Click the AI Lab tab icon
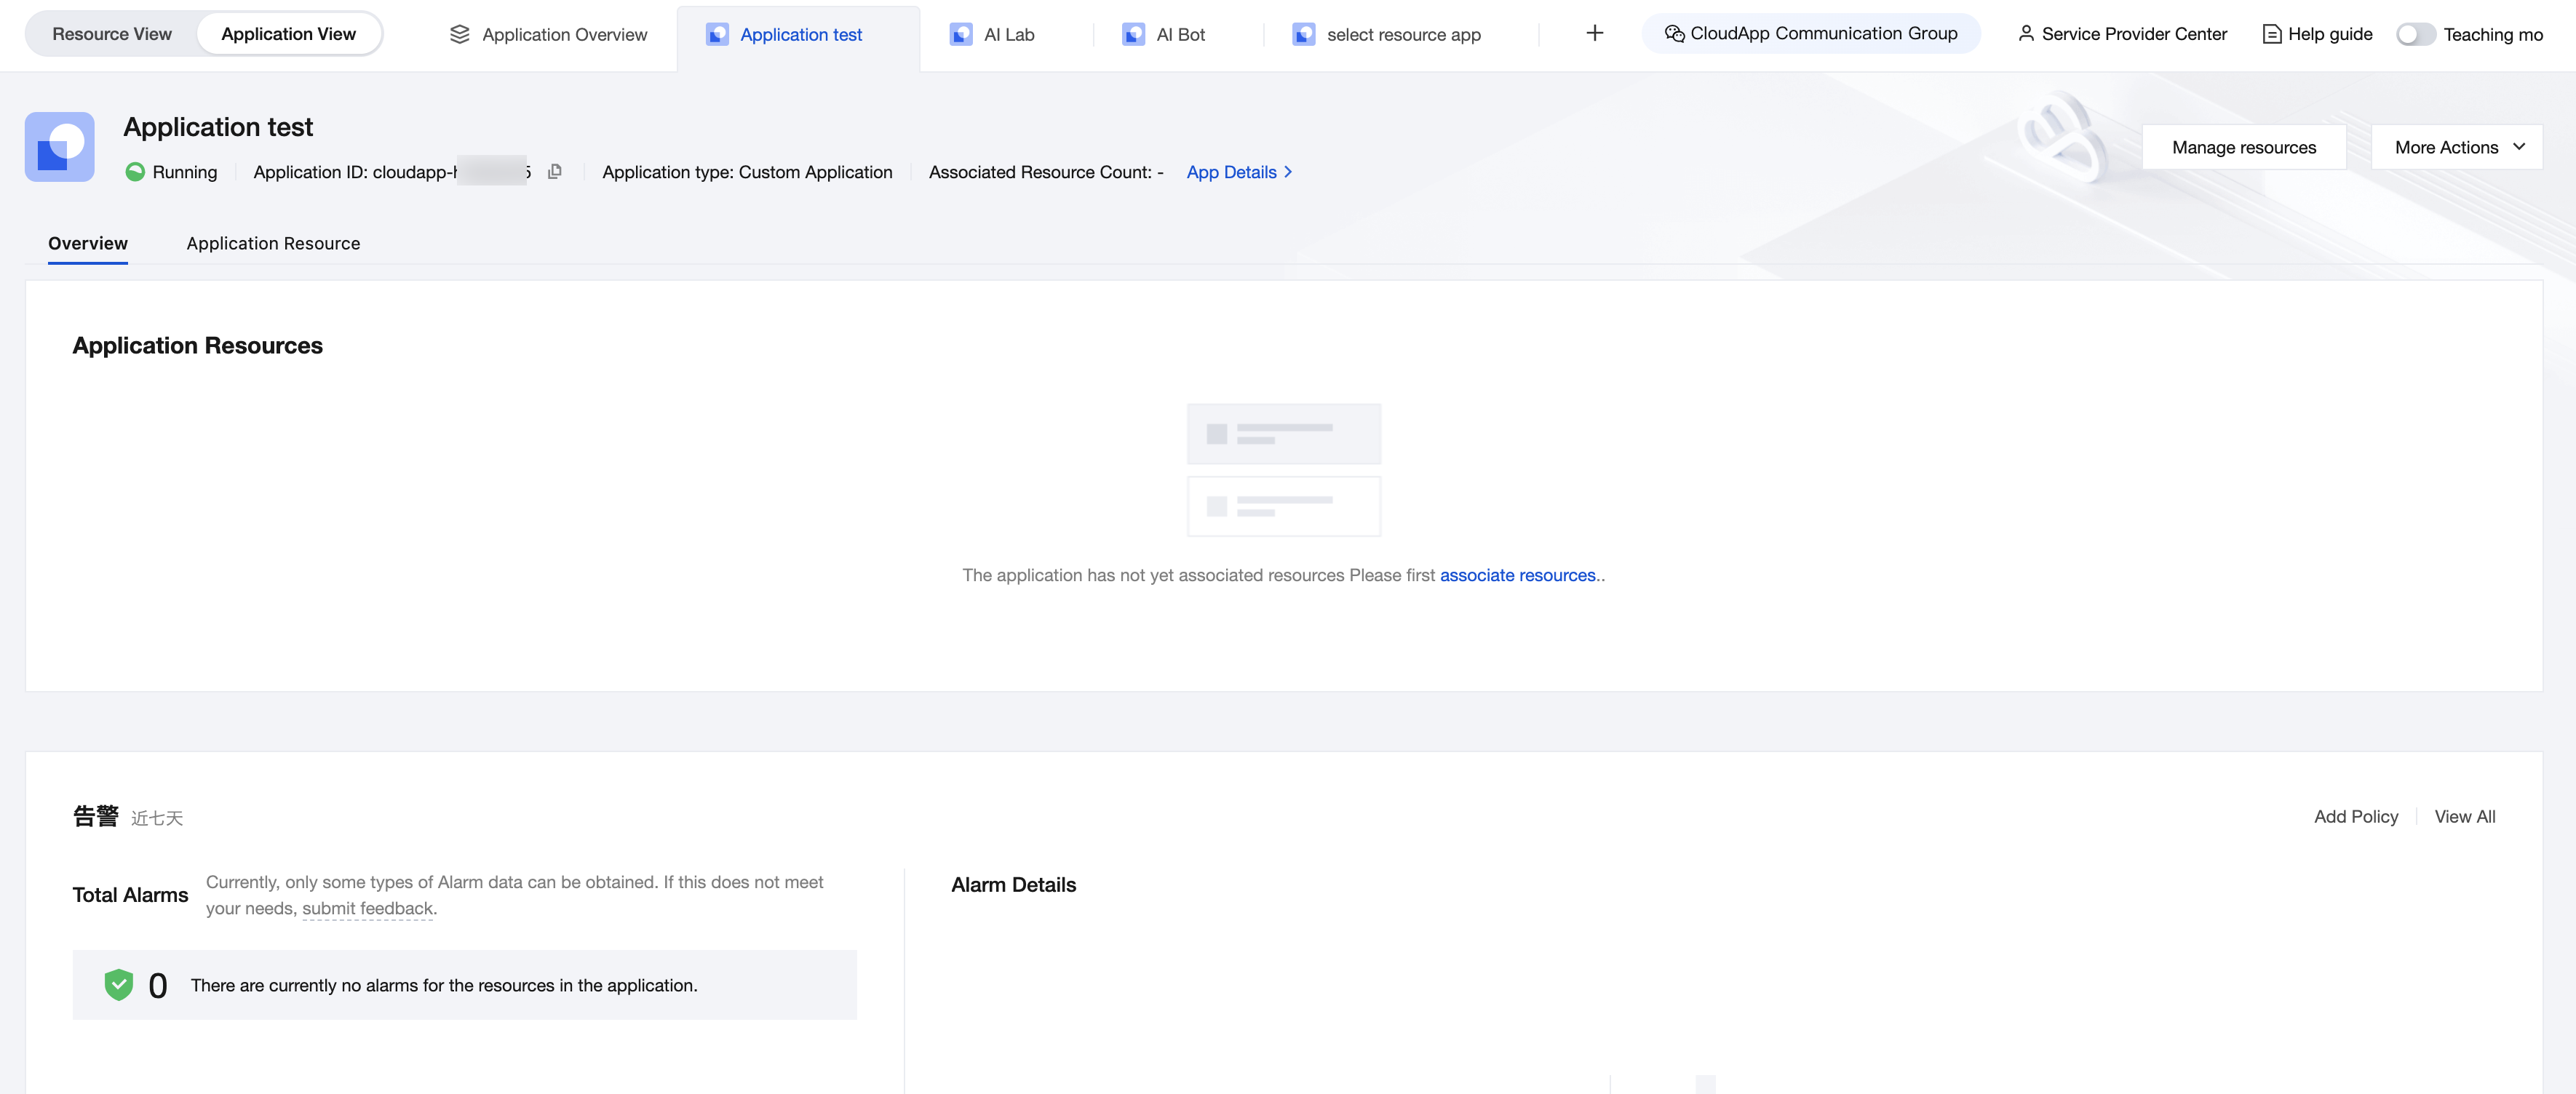Image resolution: width=2576 pixels, height=1094 pixels. (960, 35)
